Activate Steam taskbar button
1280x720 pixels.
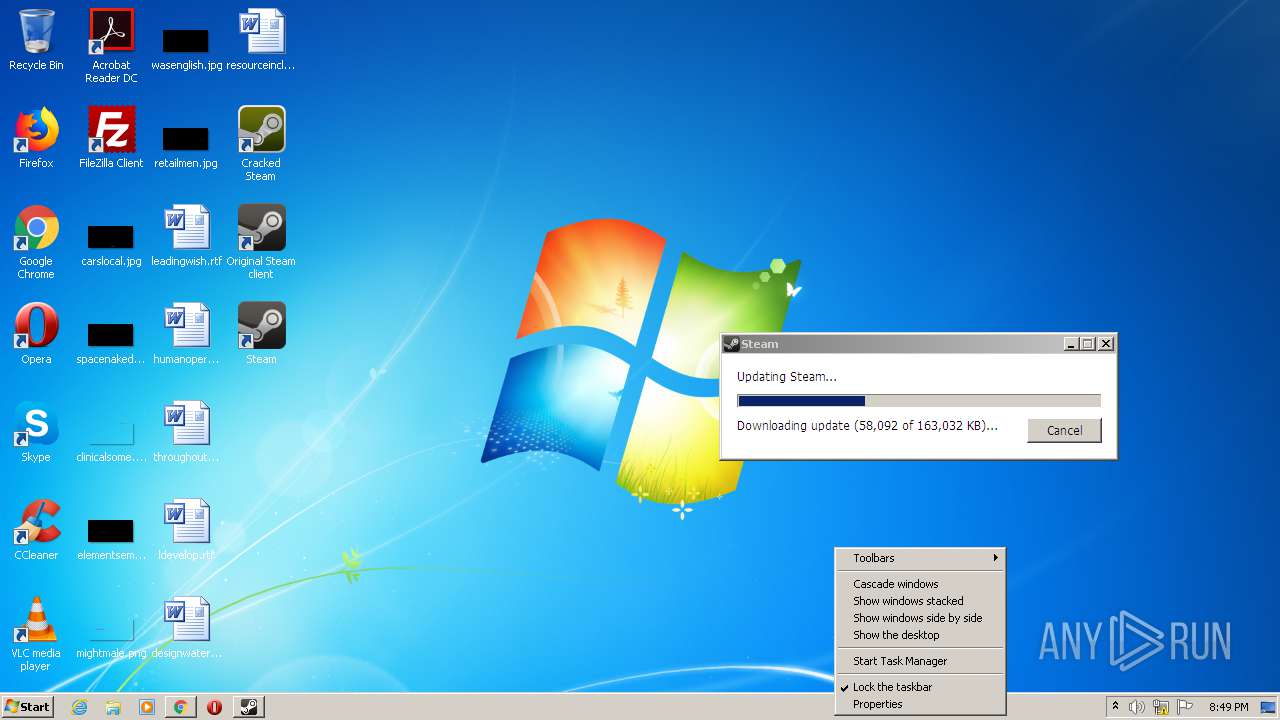pos(248,707)
